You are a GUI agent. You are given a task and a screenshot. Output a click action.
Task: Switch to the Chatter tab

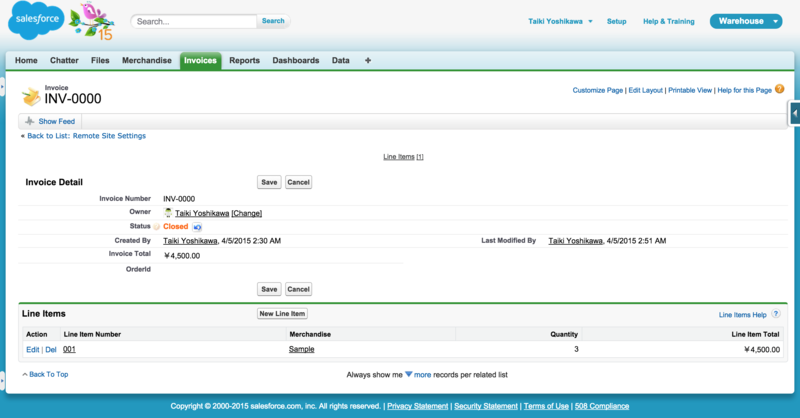[64, 60]
